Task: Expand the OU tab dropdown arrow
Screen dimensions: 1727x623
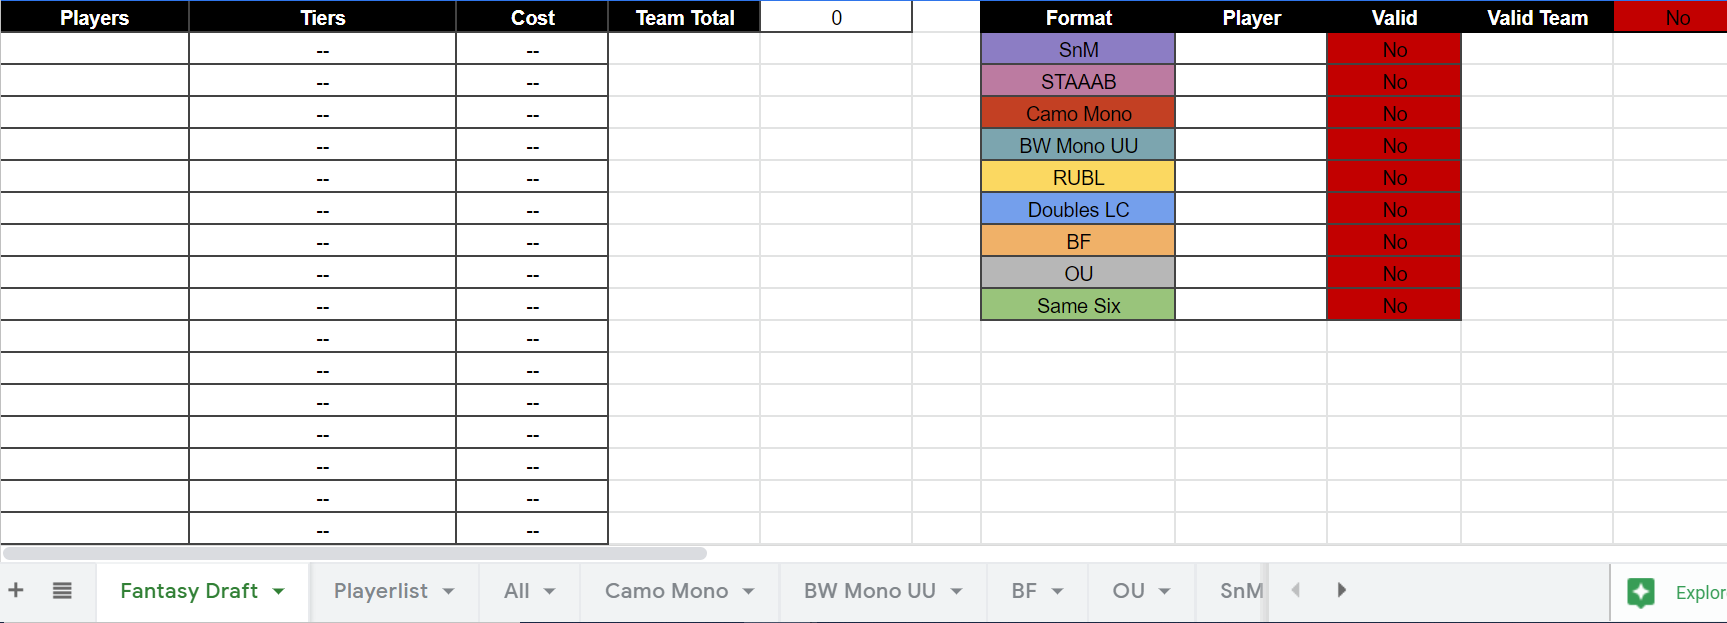Action: pos(1165,591)
